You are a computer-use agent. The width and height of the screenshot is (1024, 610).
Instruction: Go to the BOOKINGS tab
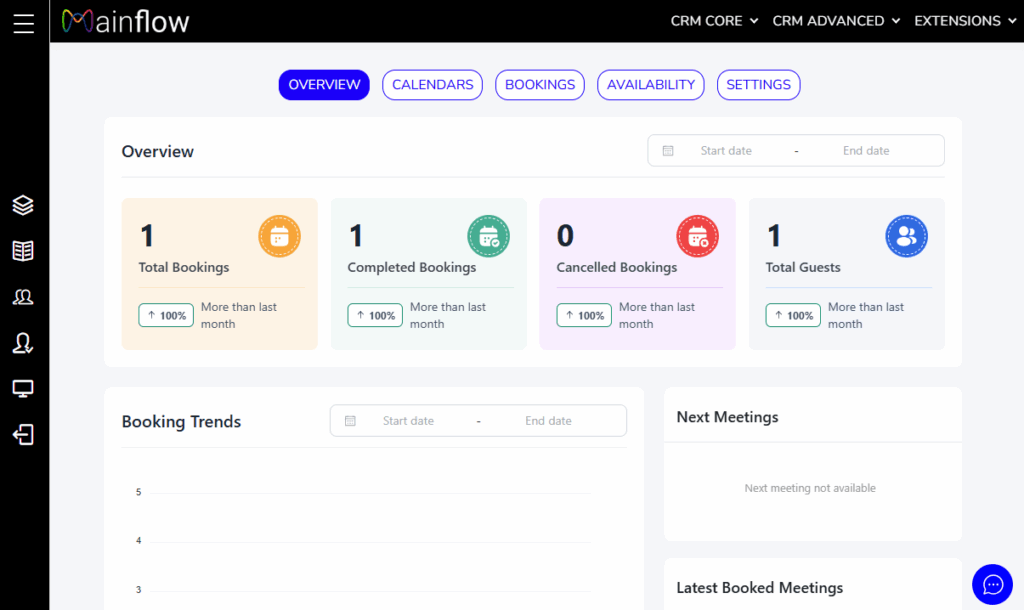point(540,85)
